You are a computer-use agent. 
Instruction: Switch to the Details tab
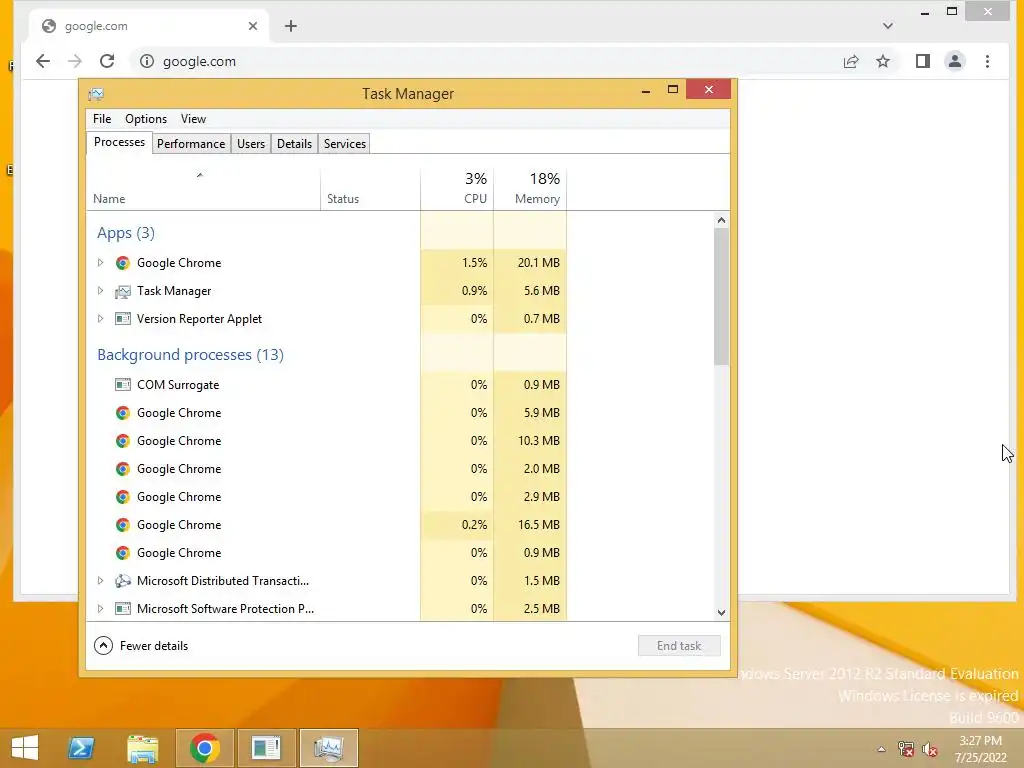295,144
